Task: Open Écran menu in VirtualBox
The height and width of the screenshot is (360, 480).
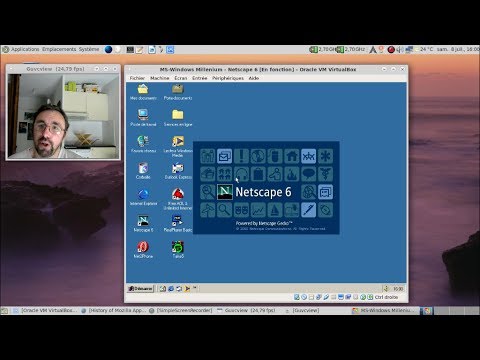Action: pyautogui.click(x=181, y=78)
